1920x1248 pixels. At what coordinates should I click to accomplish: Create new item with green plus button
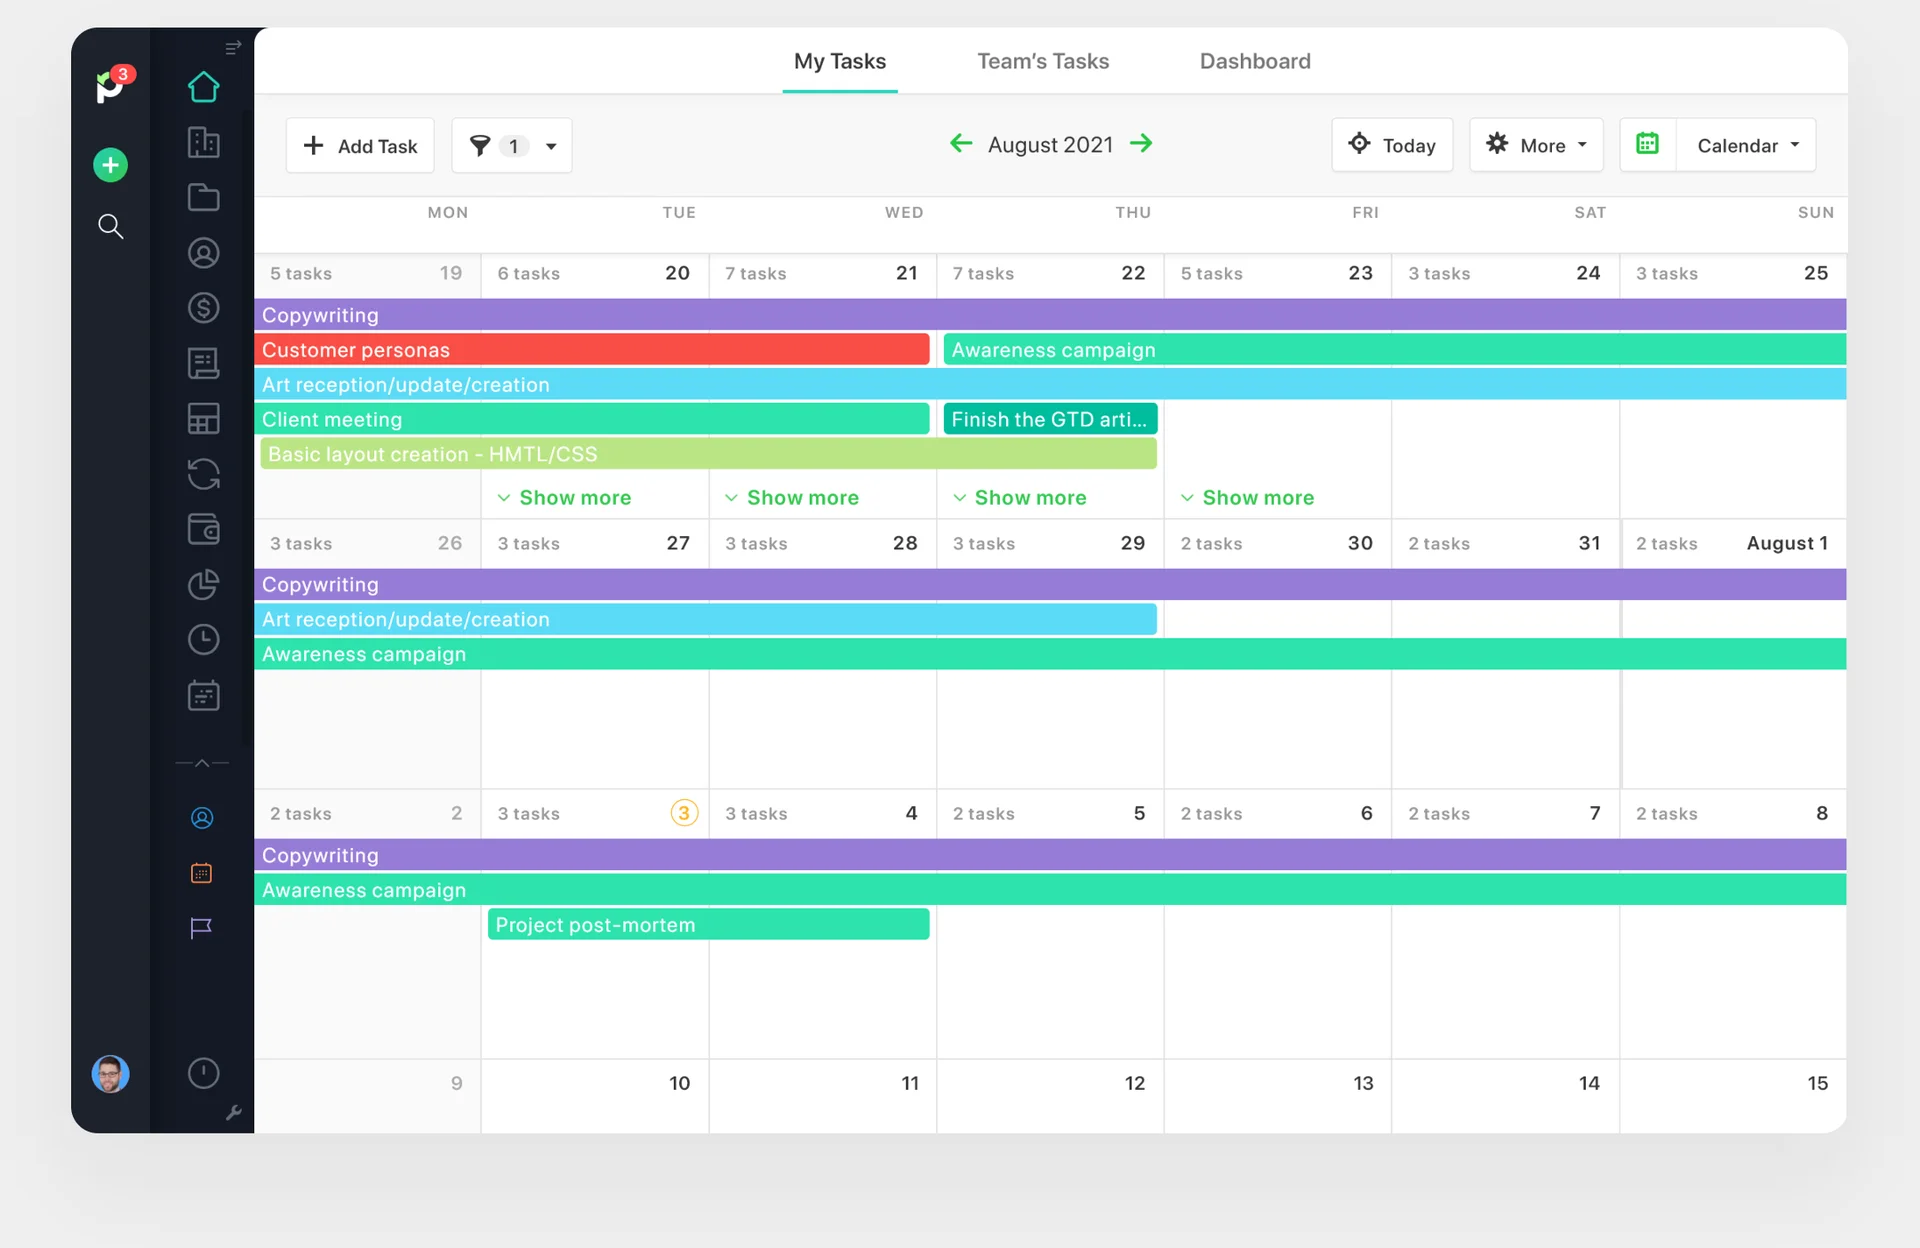[110, 164]
